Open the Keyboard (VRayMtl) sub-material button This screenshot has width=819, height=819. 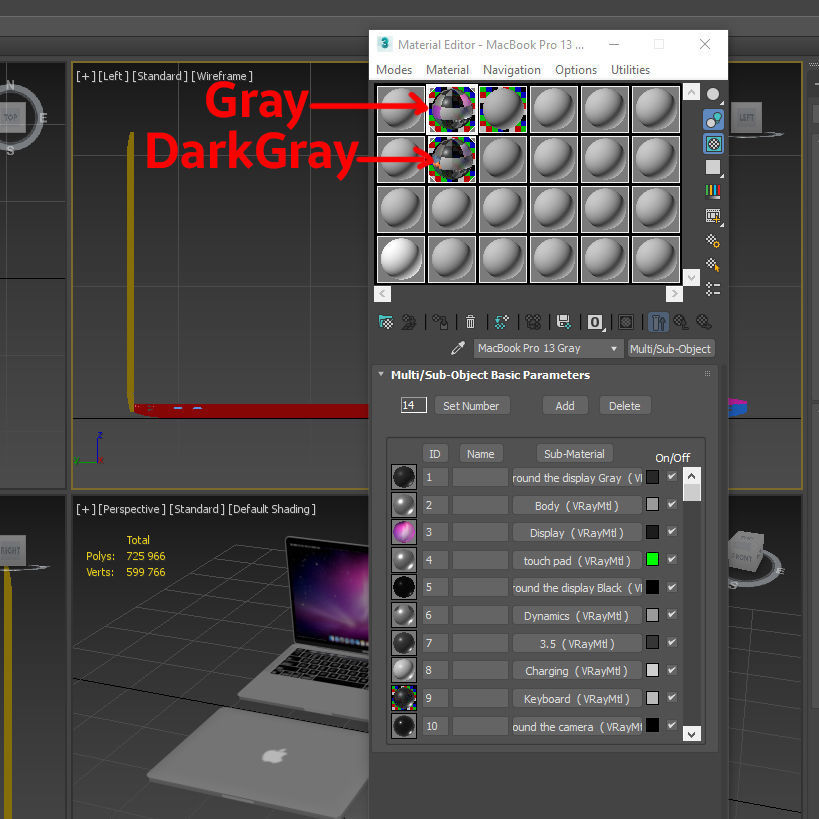coord(577,698)
